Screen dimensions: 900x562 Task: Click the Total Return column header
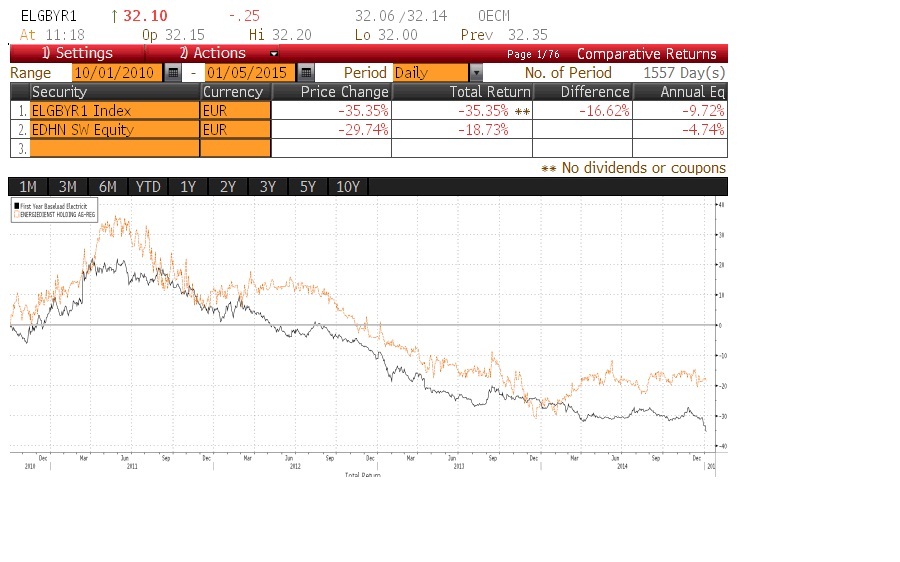point(462,91)
